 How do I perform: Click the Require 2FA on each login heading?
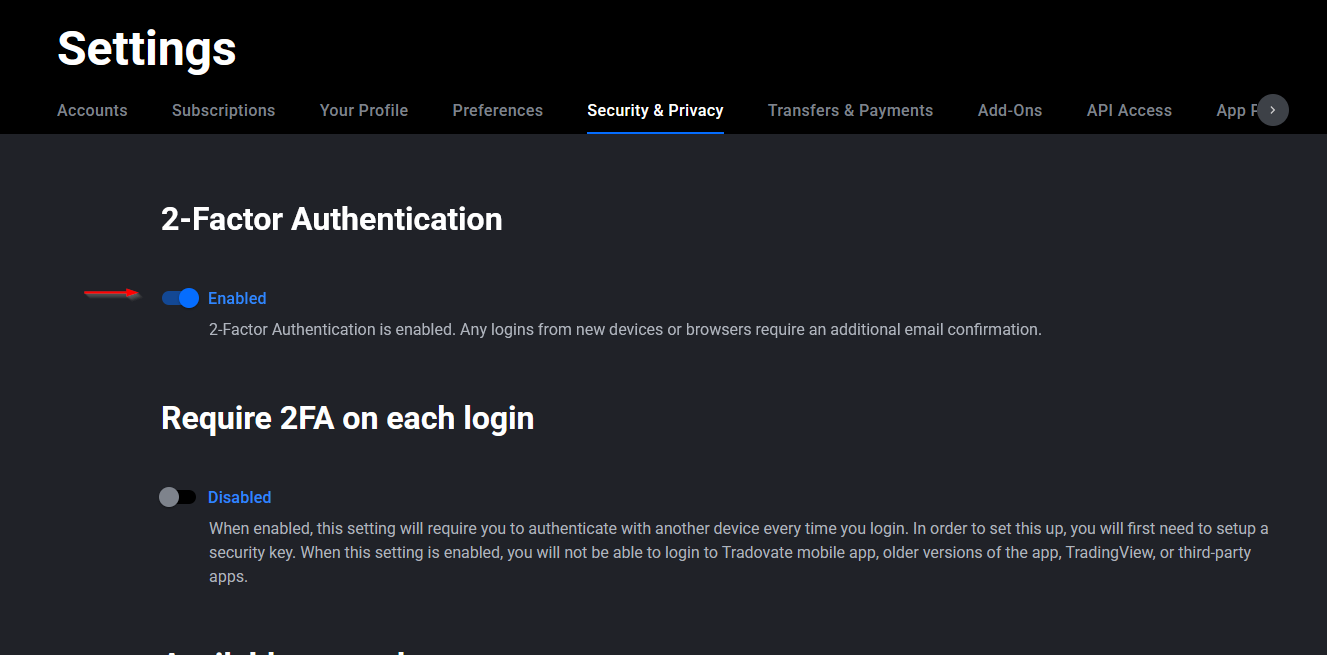tap(347, 418)
